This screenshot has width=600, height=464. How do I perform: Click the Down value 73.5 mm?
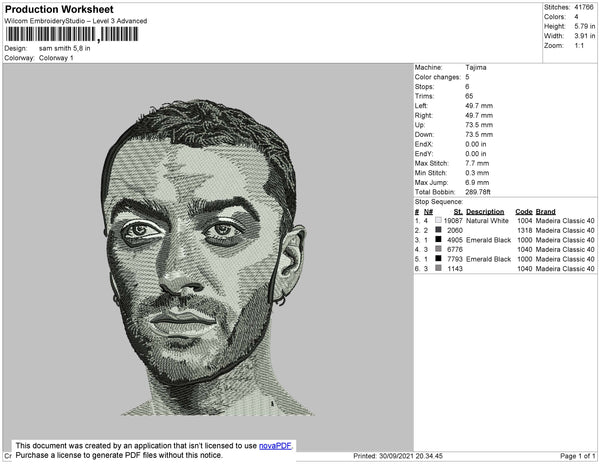[479, 134]
